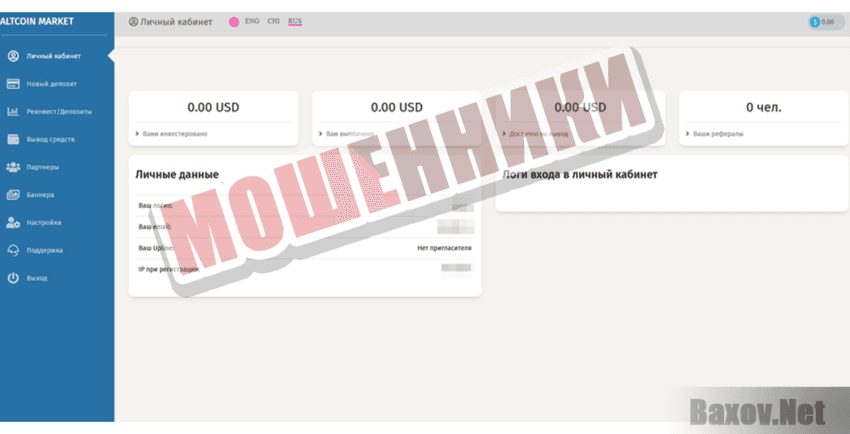Click the user-gear icon beside Настройки

[x=13, y=222]
